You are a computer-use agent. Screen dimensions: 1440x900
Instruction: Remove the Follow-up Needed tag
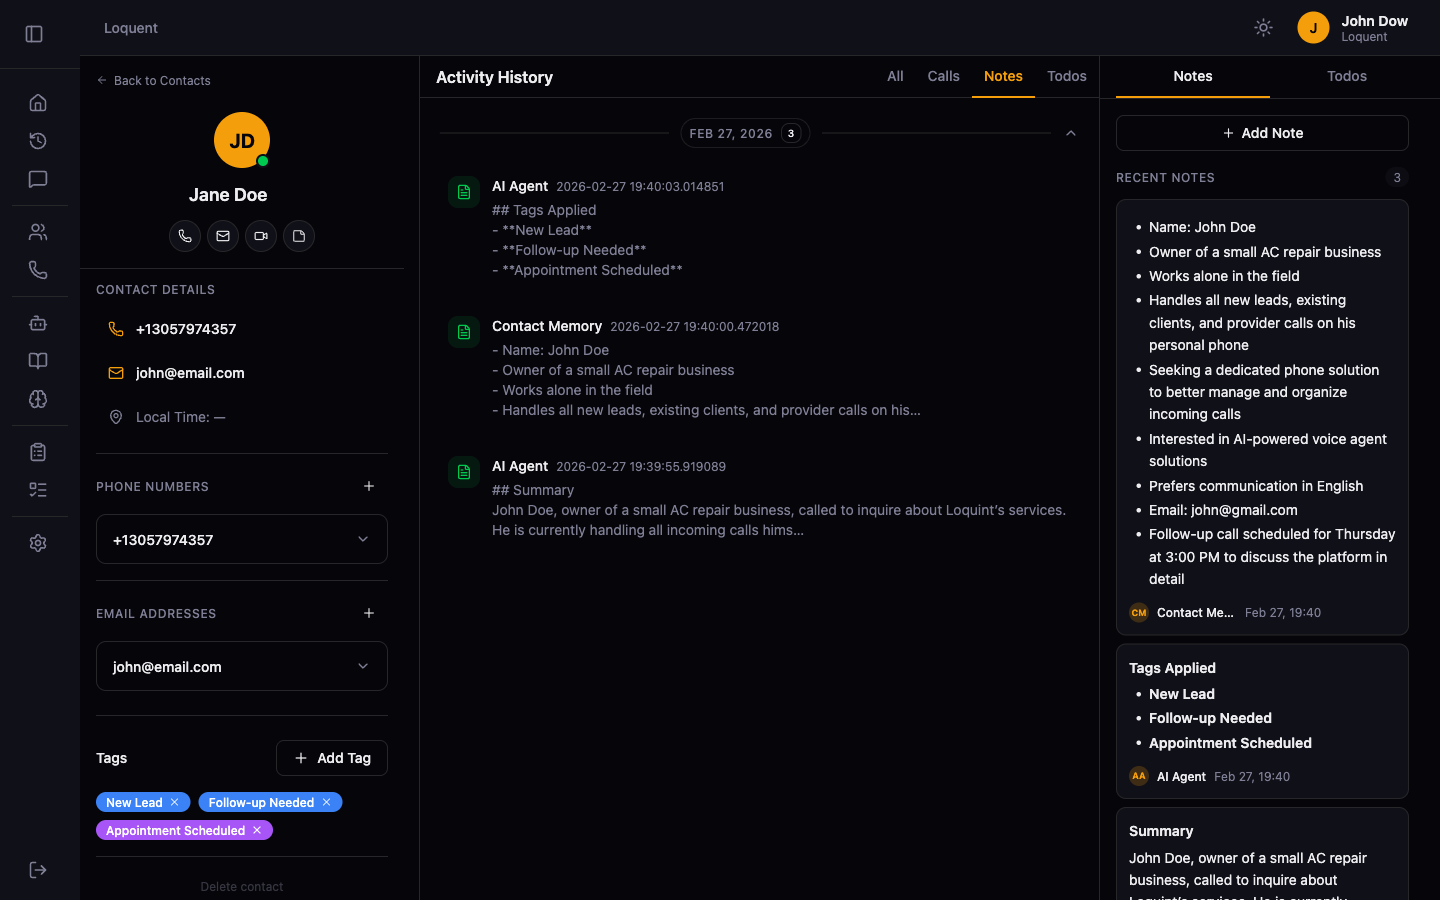pos(326,802)
